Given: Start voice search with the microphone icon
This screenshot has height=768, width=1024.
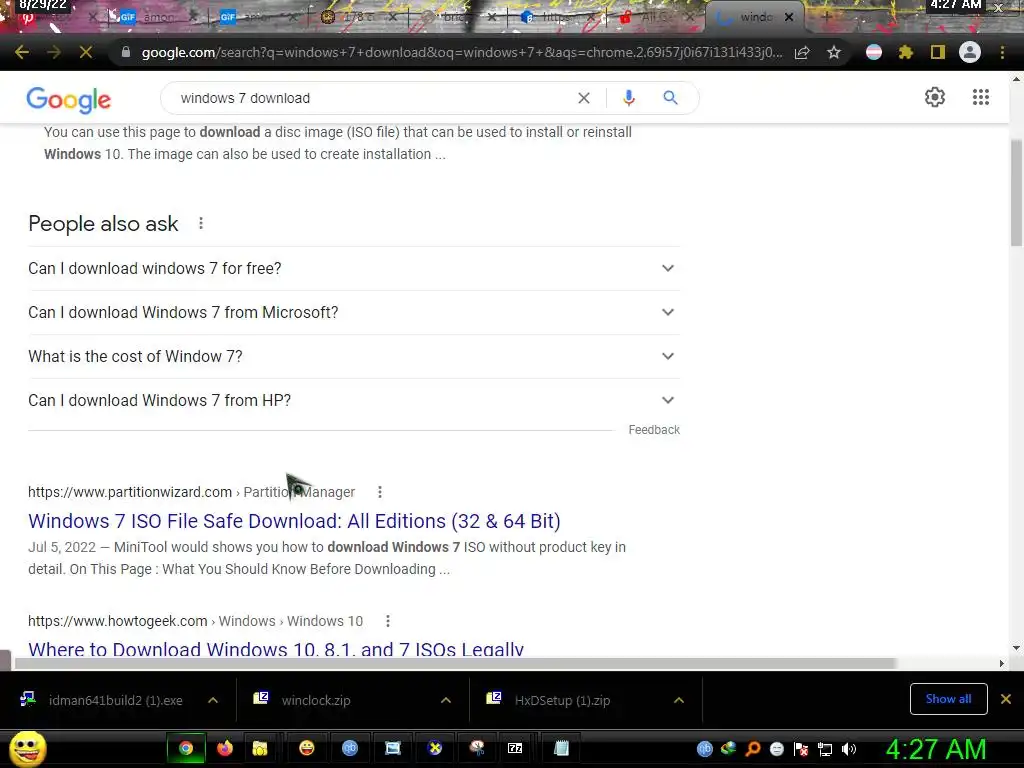Looking at the screenshot, I should (628, 98).
